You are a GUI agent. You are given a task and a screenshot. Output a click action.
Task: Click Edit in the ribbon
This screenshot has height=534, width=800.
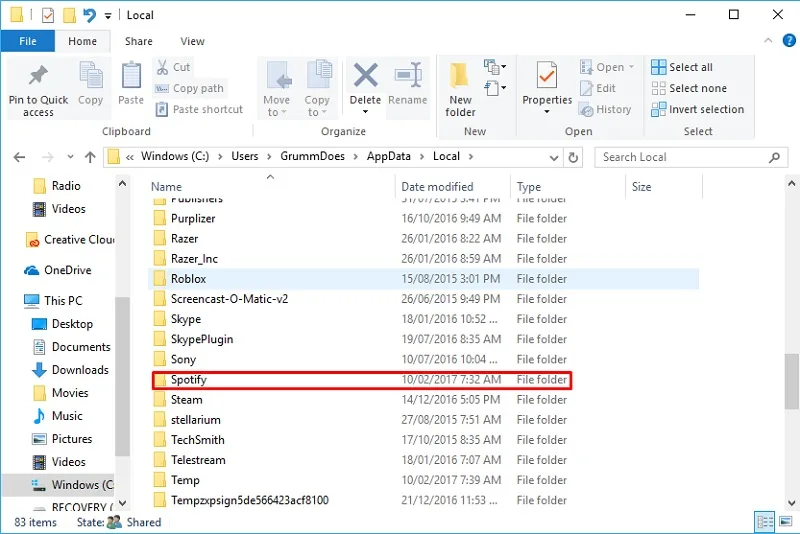[x=598, y=88]
